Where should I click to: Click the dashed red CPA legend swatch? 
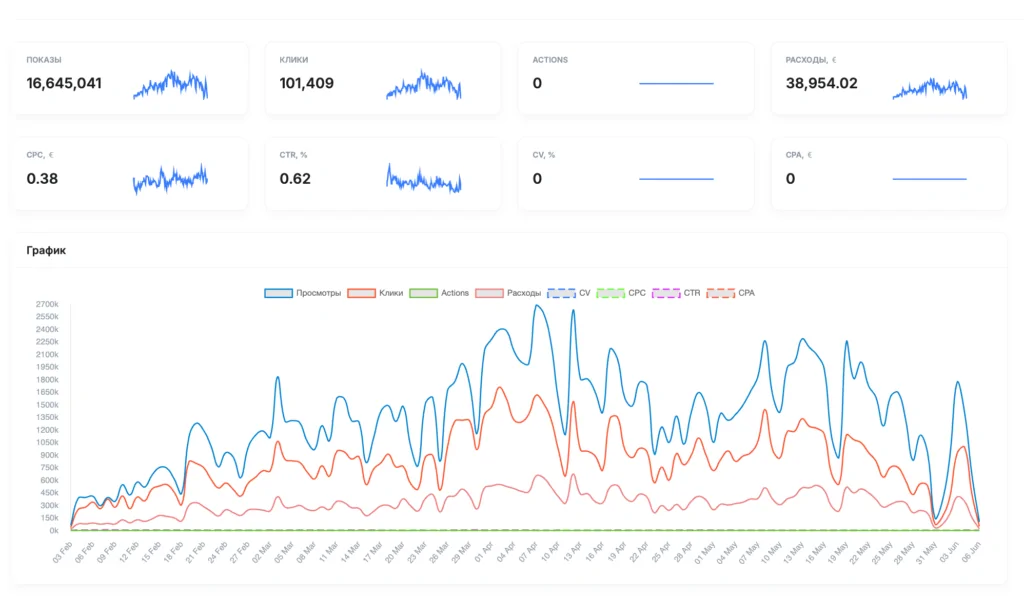(x=721, y=293)
